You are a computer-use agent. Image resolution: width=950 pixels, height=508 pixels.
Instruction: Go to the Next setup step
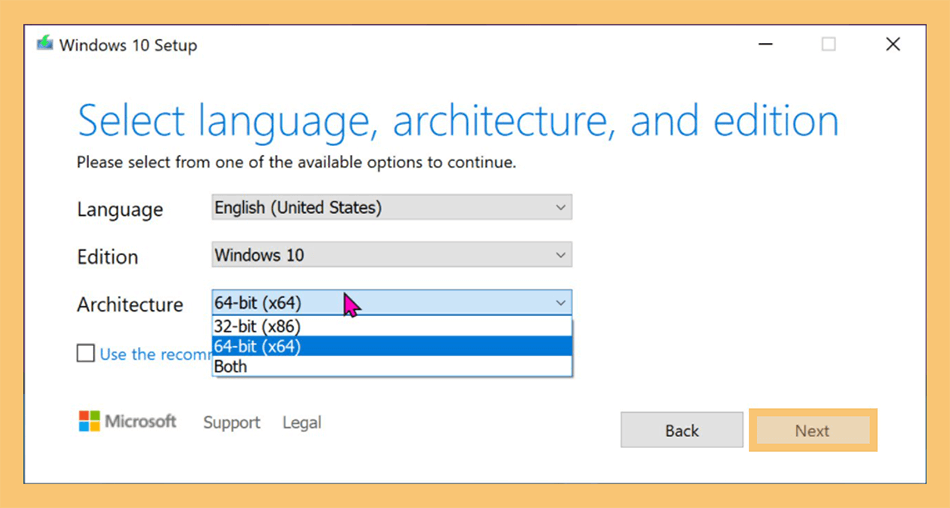tap(812, 430)
